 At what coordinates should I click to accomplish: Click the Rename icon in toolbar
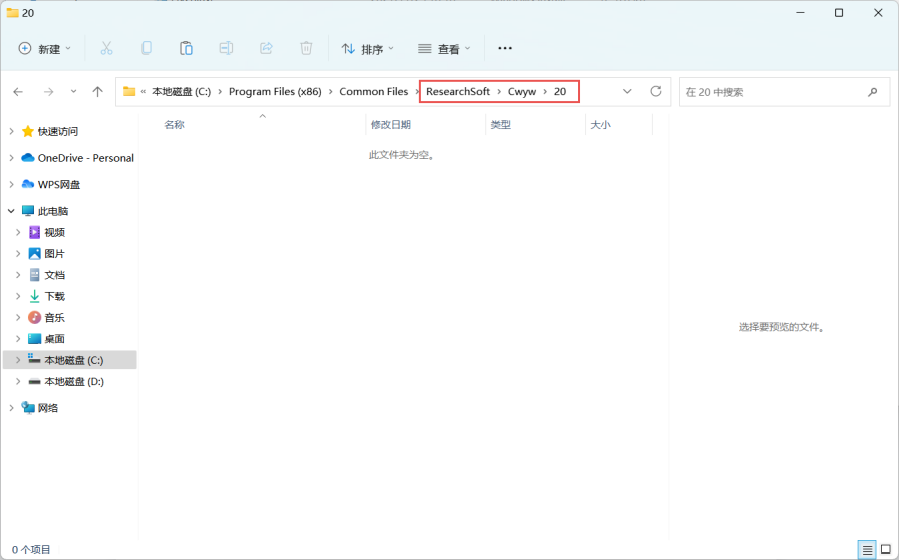coord(226,48)
